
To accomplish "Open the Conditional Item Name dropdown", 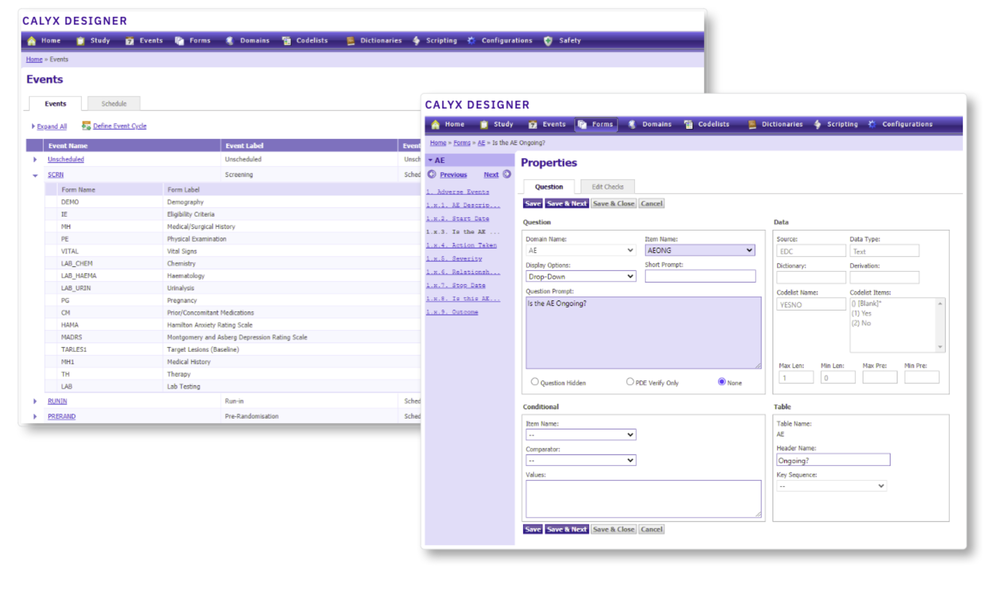I will 580,435.
